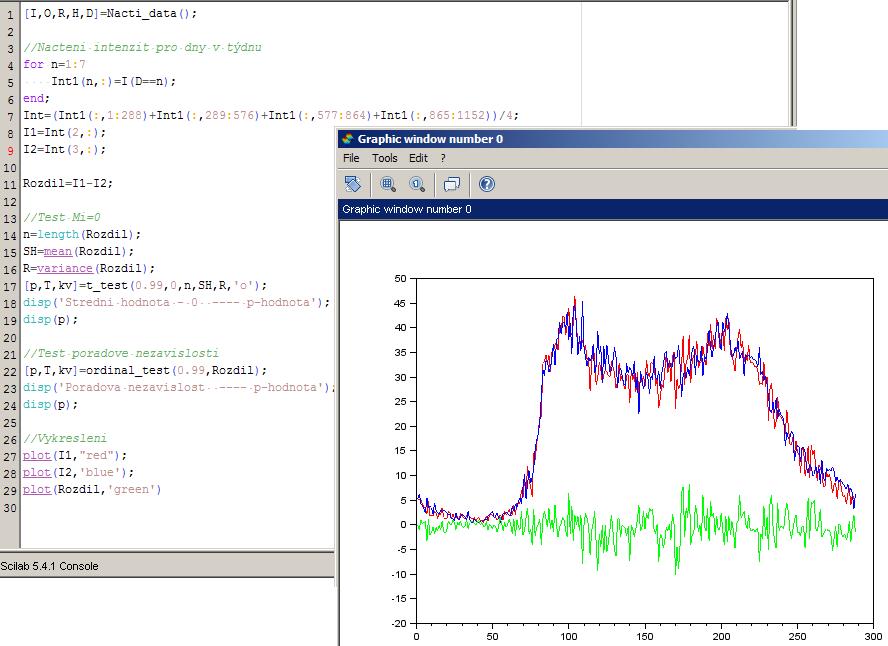
Task: Click the x-axis tick label '250'
Action: click(797, 636)
